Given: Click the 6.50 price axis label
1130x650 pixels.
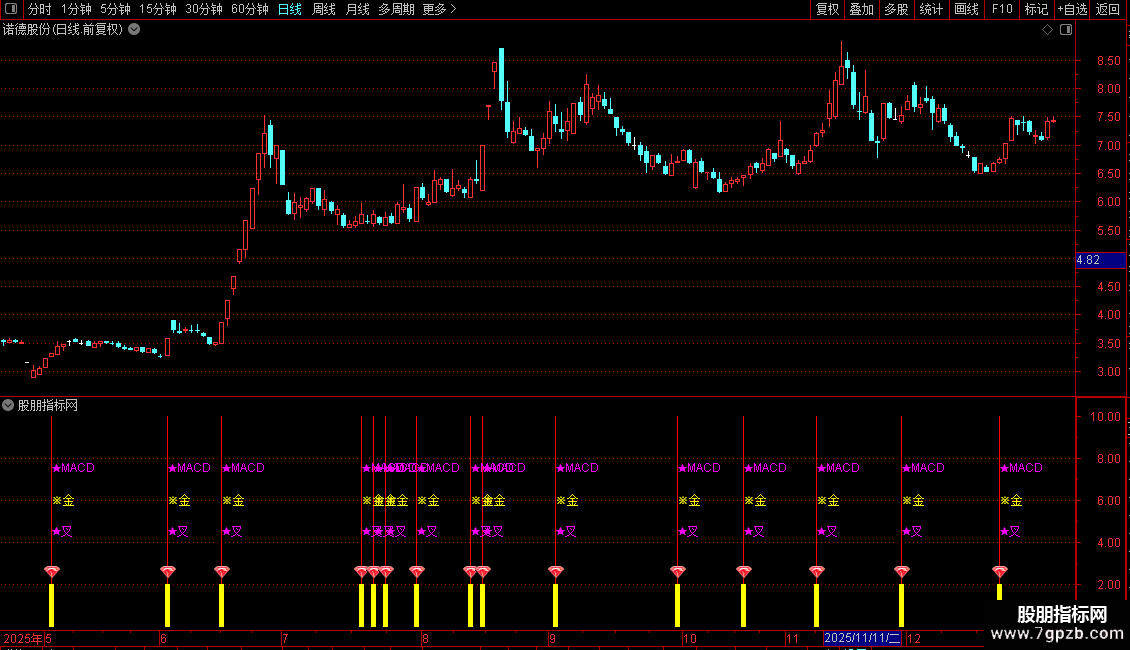Looking at the screenshot, I should tap(1108, 174).
